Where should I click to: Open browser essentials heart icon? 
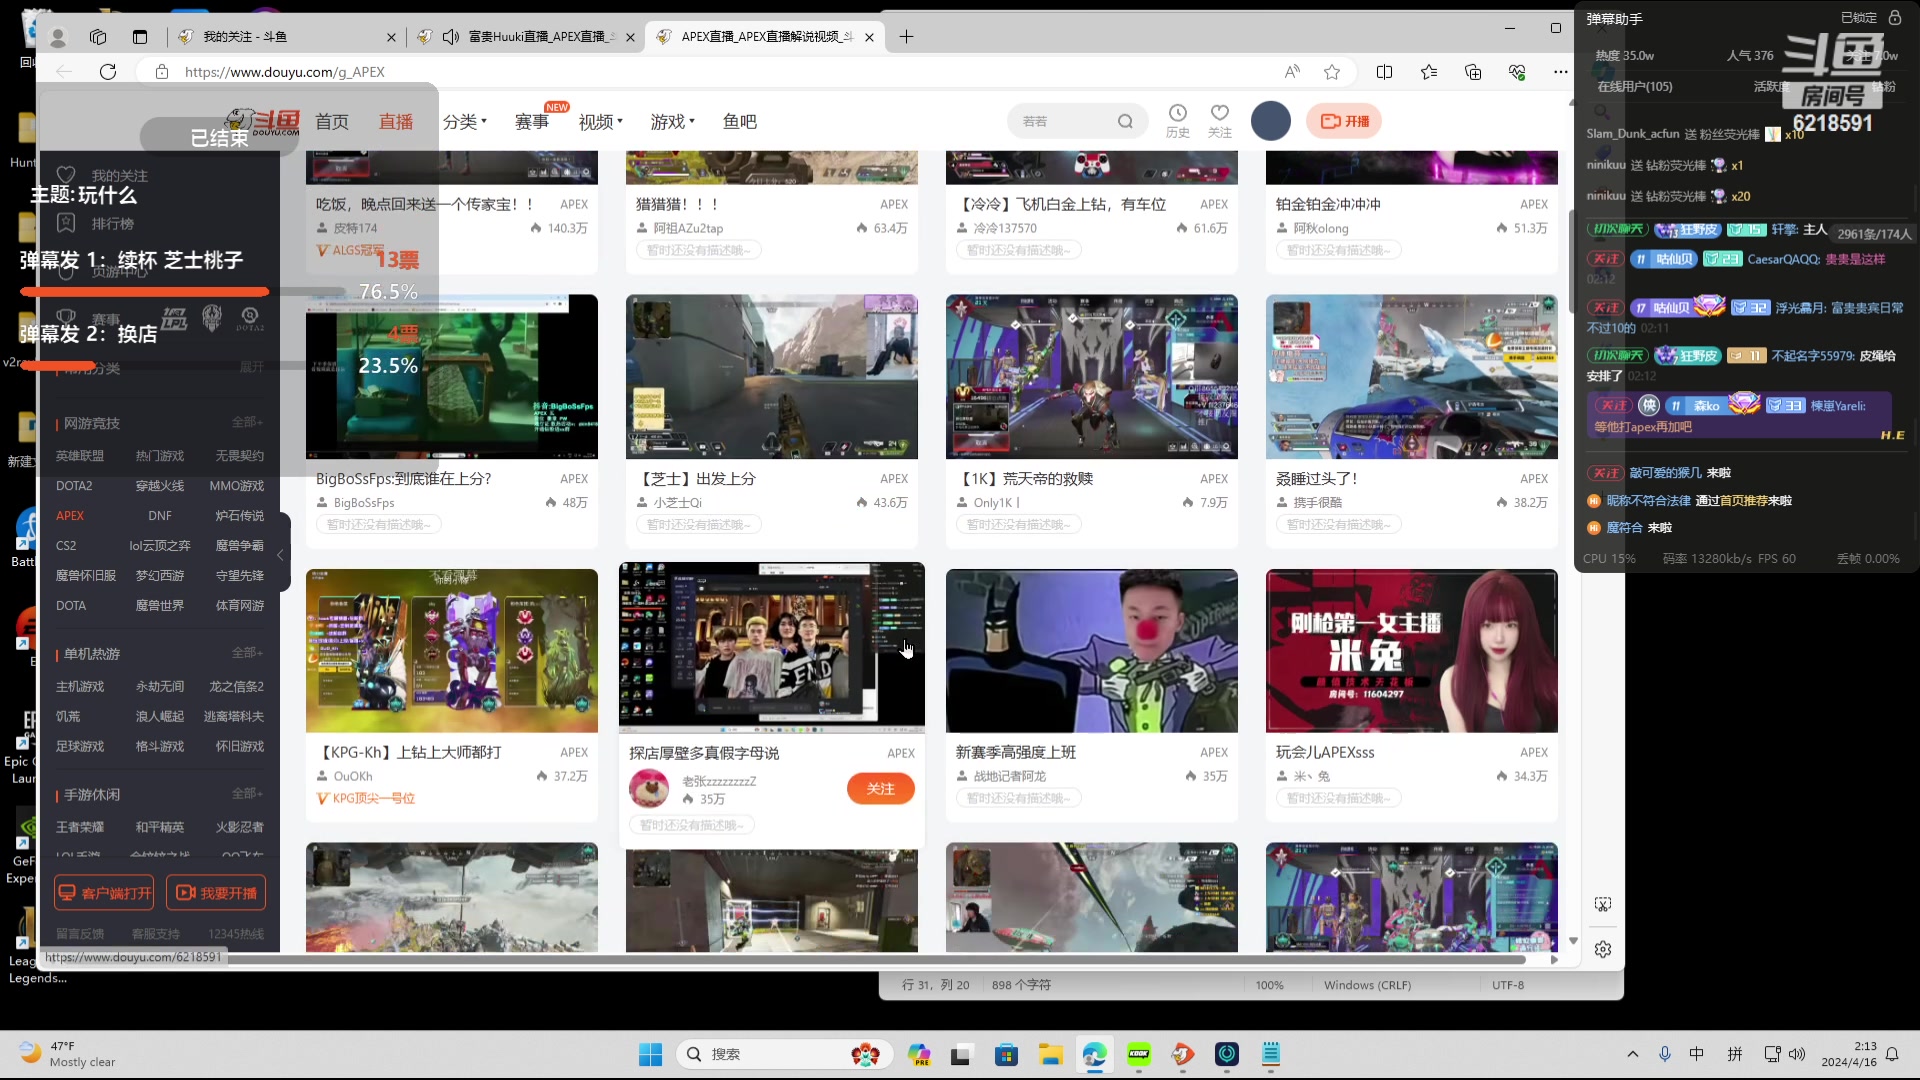point(1517,71)
